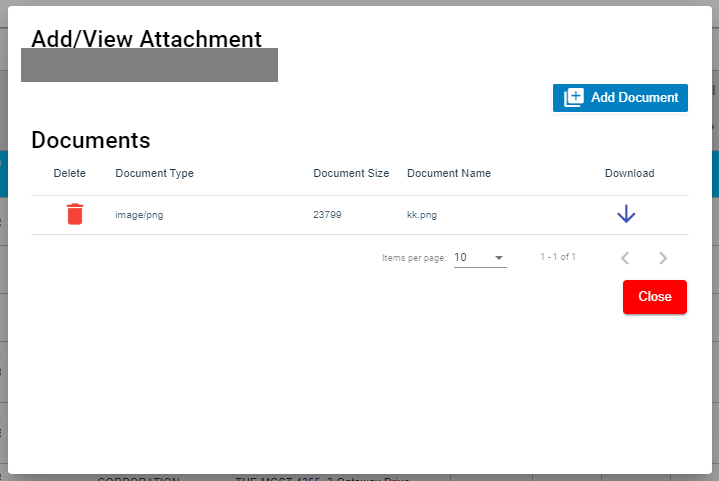The height and width of the screenshot is (481, 719).
Task: Click the Delete column header
Action: click(x=70, y=173)
